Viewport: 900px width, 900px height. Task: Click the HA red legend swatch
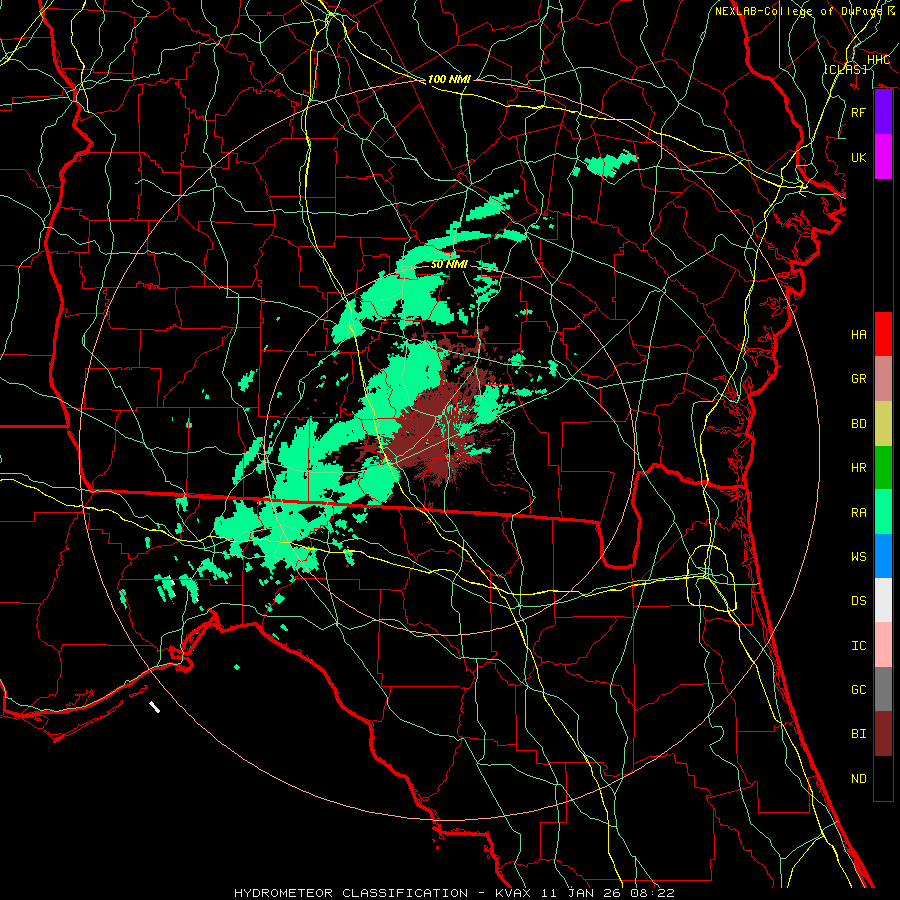pos(883,334)
